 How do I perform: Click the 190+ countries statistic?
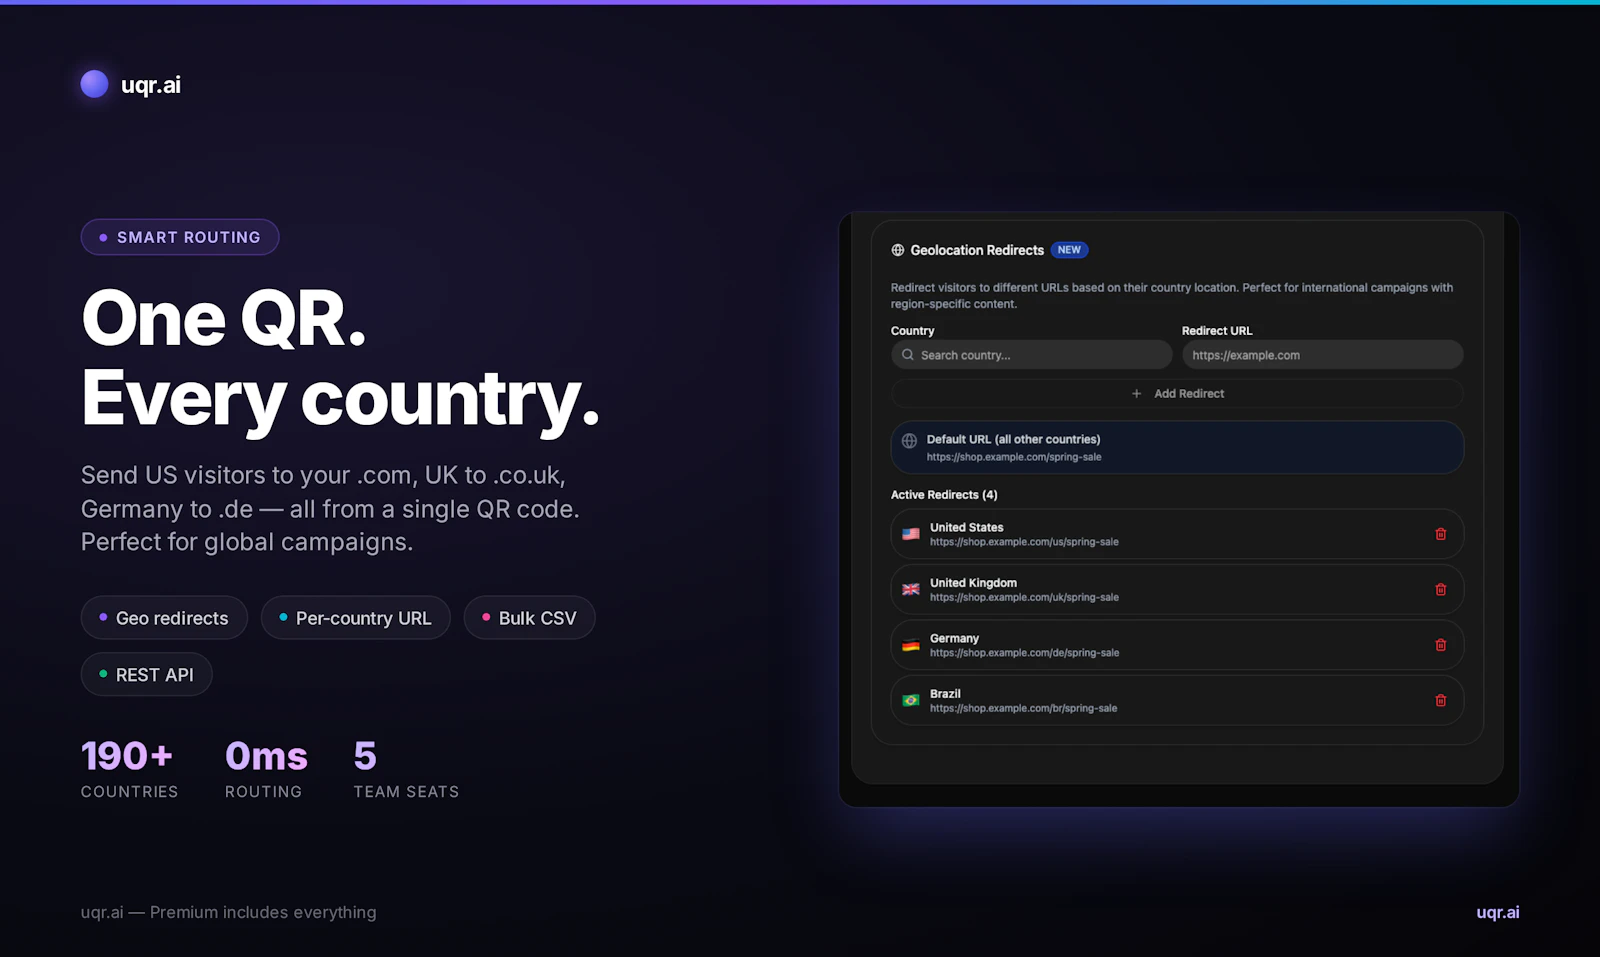[x=129, y=768]
